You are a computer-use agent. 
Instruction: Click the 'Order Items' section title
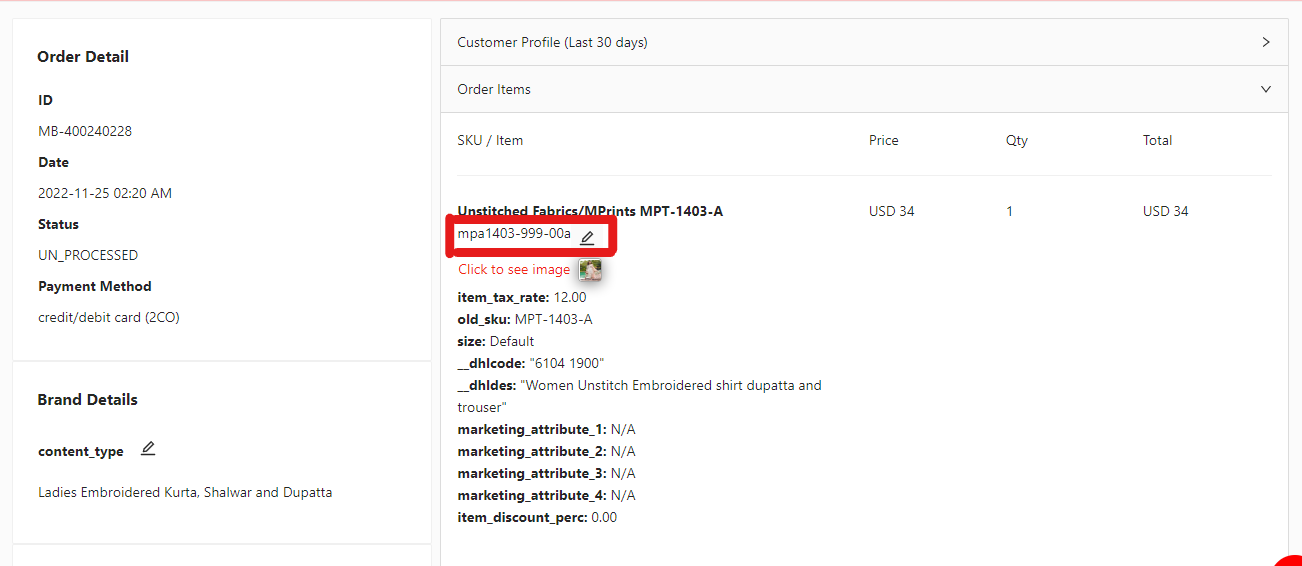494,89
